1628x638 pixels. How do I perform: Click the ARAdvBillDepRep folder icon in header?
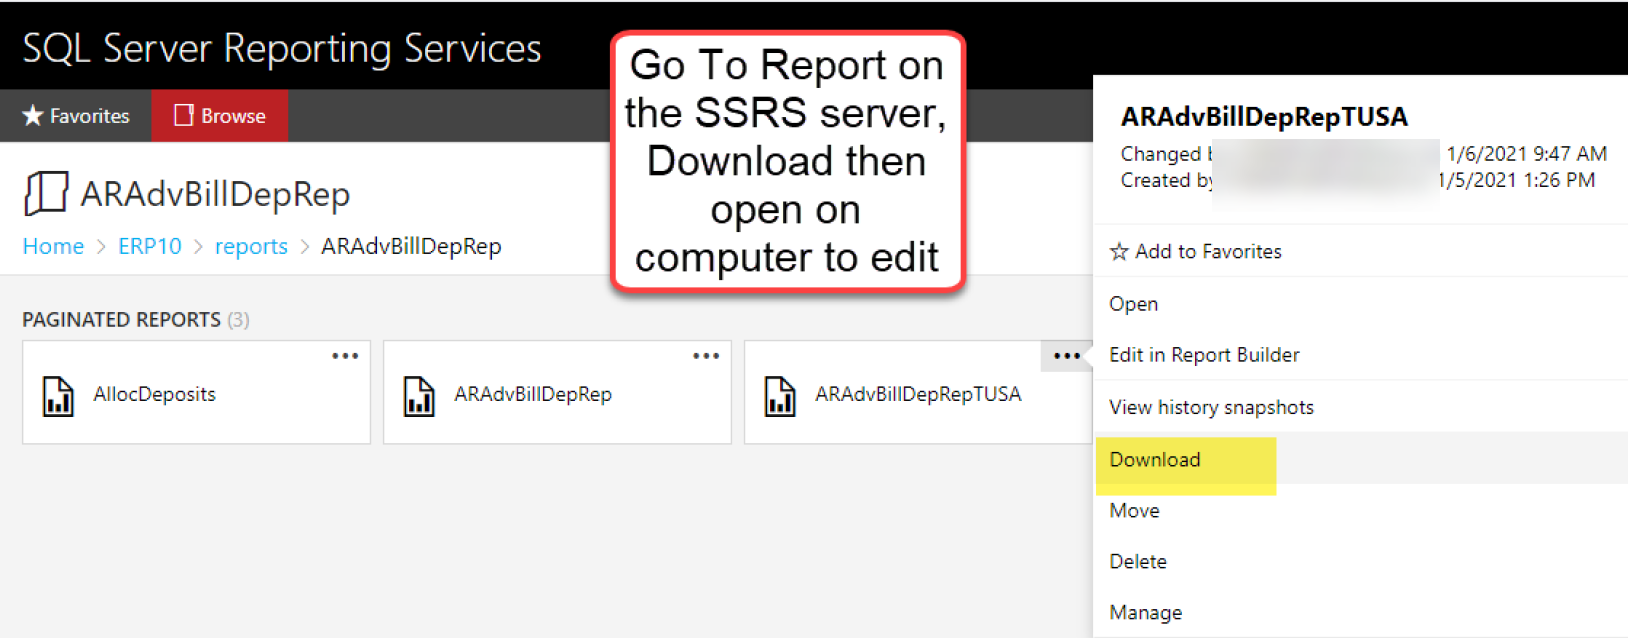pos(46,193)
